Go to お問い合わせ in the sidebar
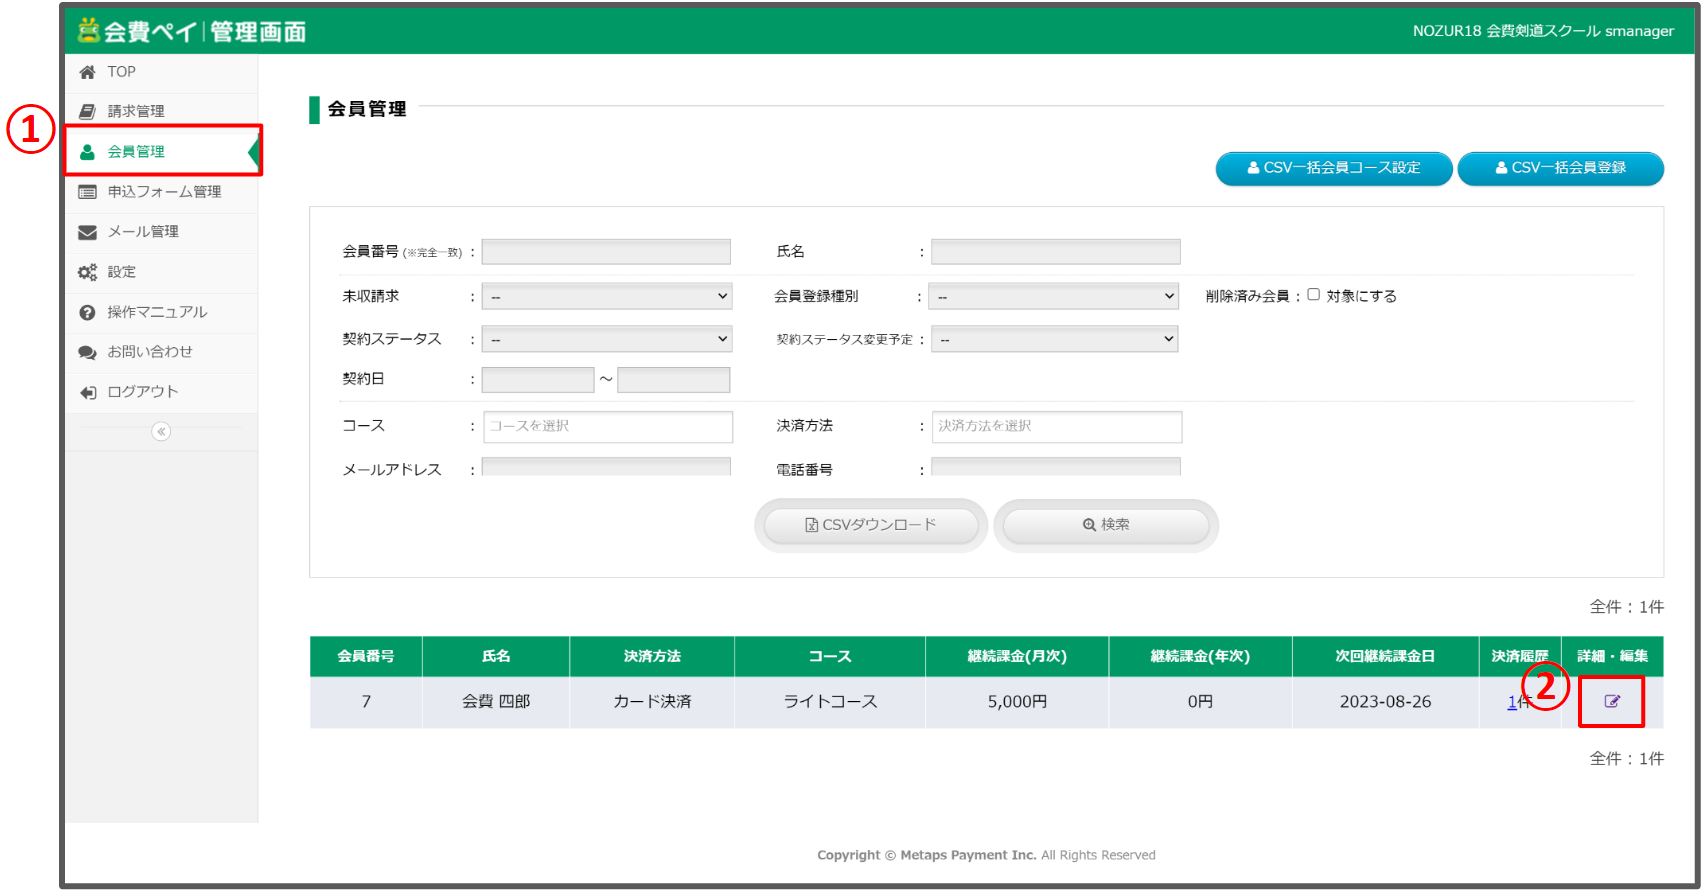The width and height of the screenshot is (1701, 893). click(x=150, y=352)
